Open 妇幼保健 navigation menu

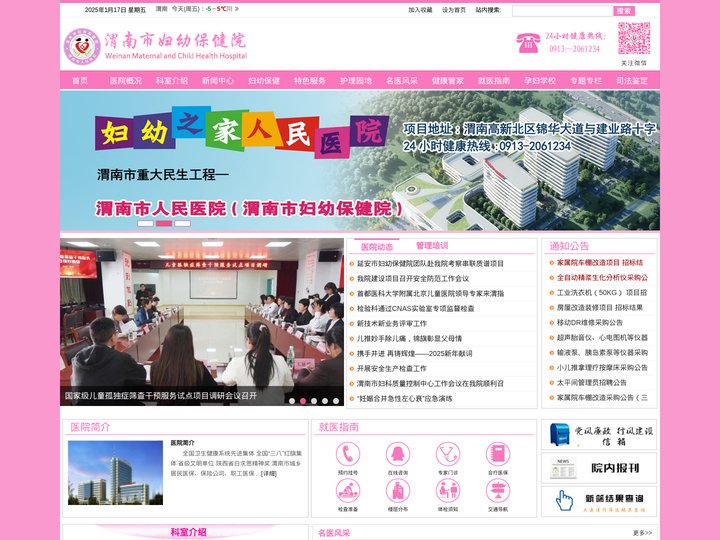(x=264, y=80)
